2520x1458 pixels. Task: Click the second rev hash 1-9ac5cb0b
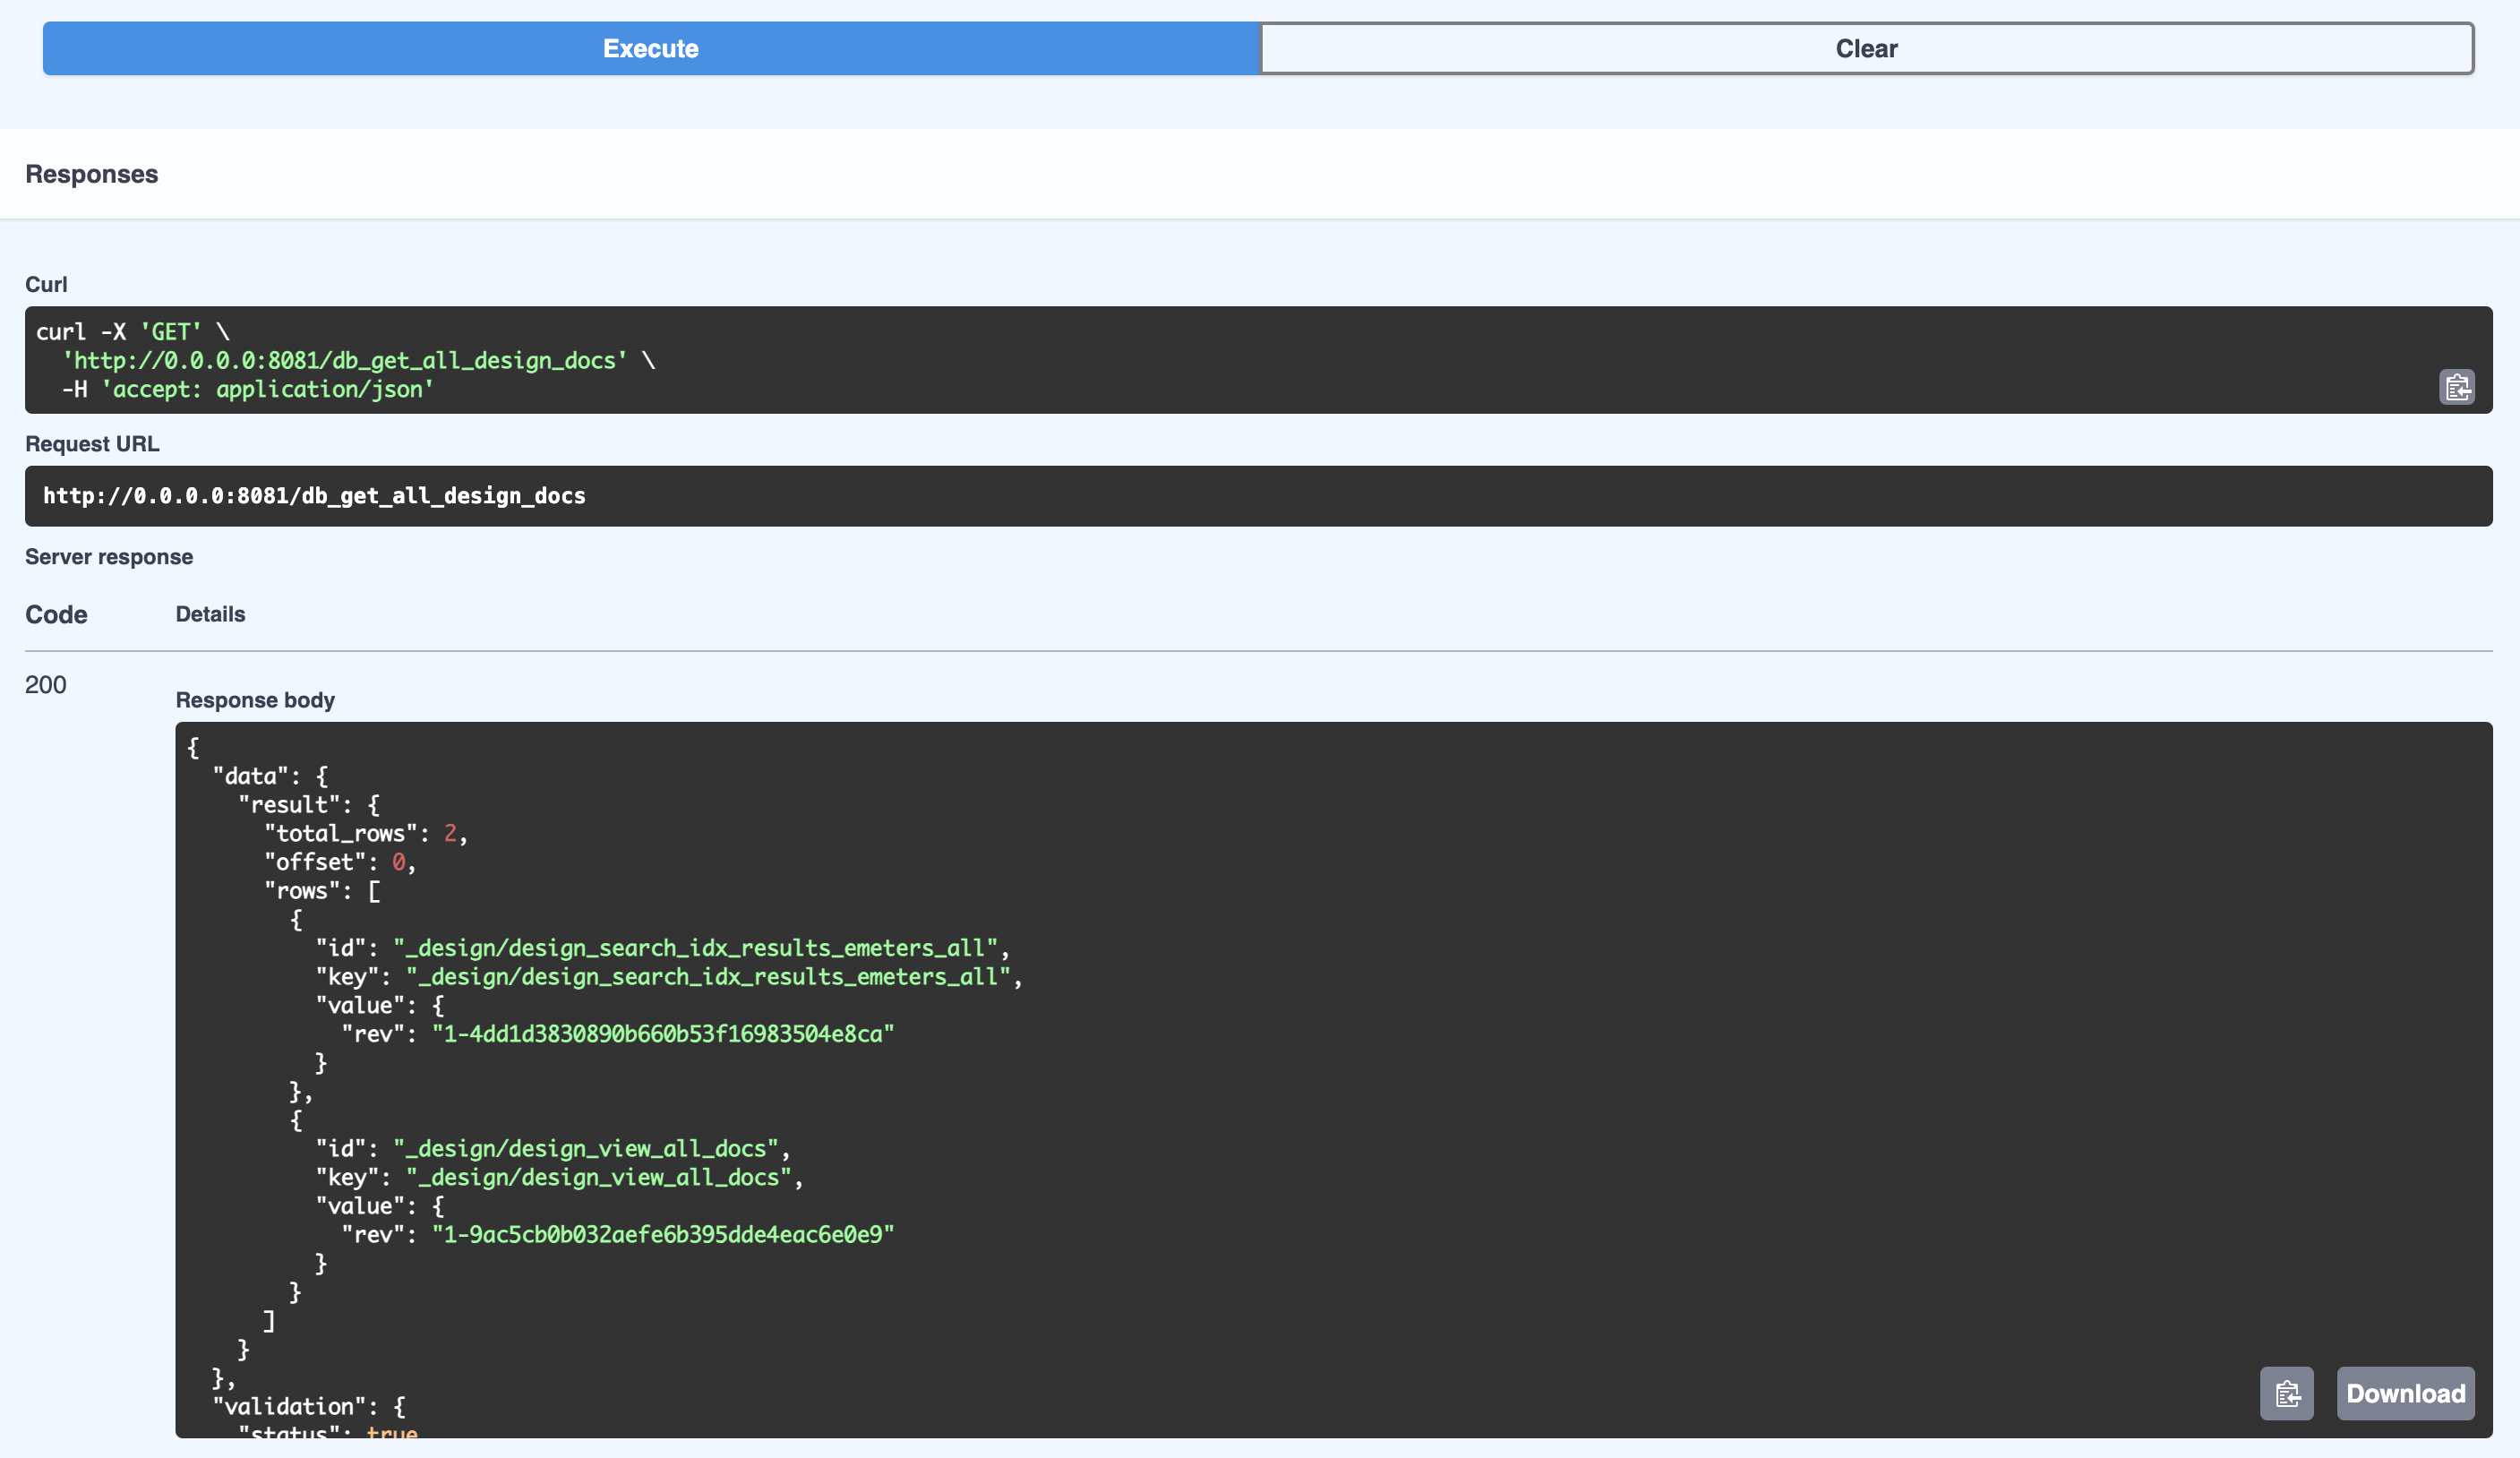tap(663, 1234)
